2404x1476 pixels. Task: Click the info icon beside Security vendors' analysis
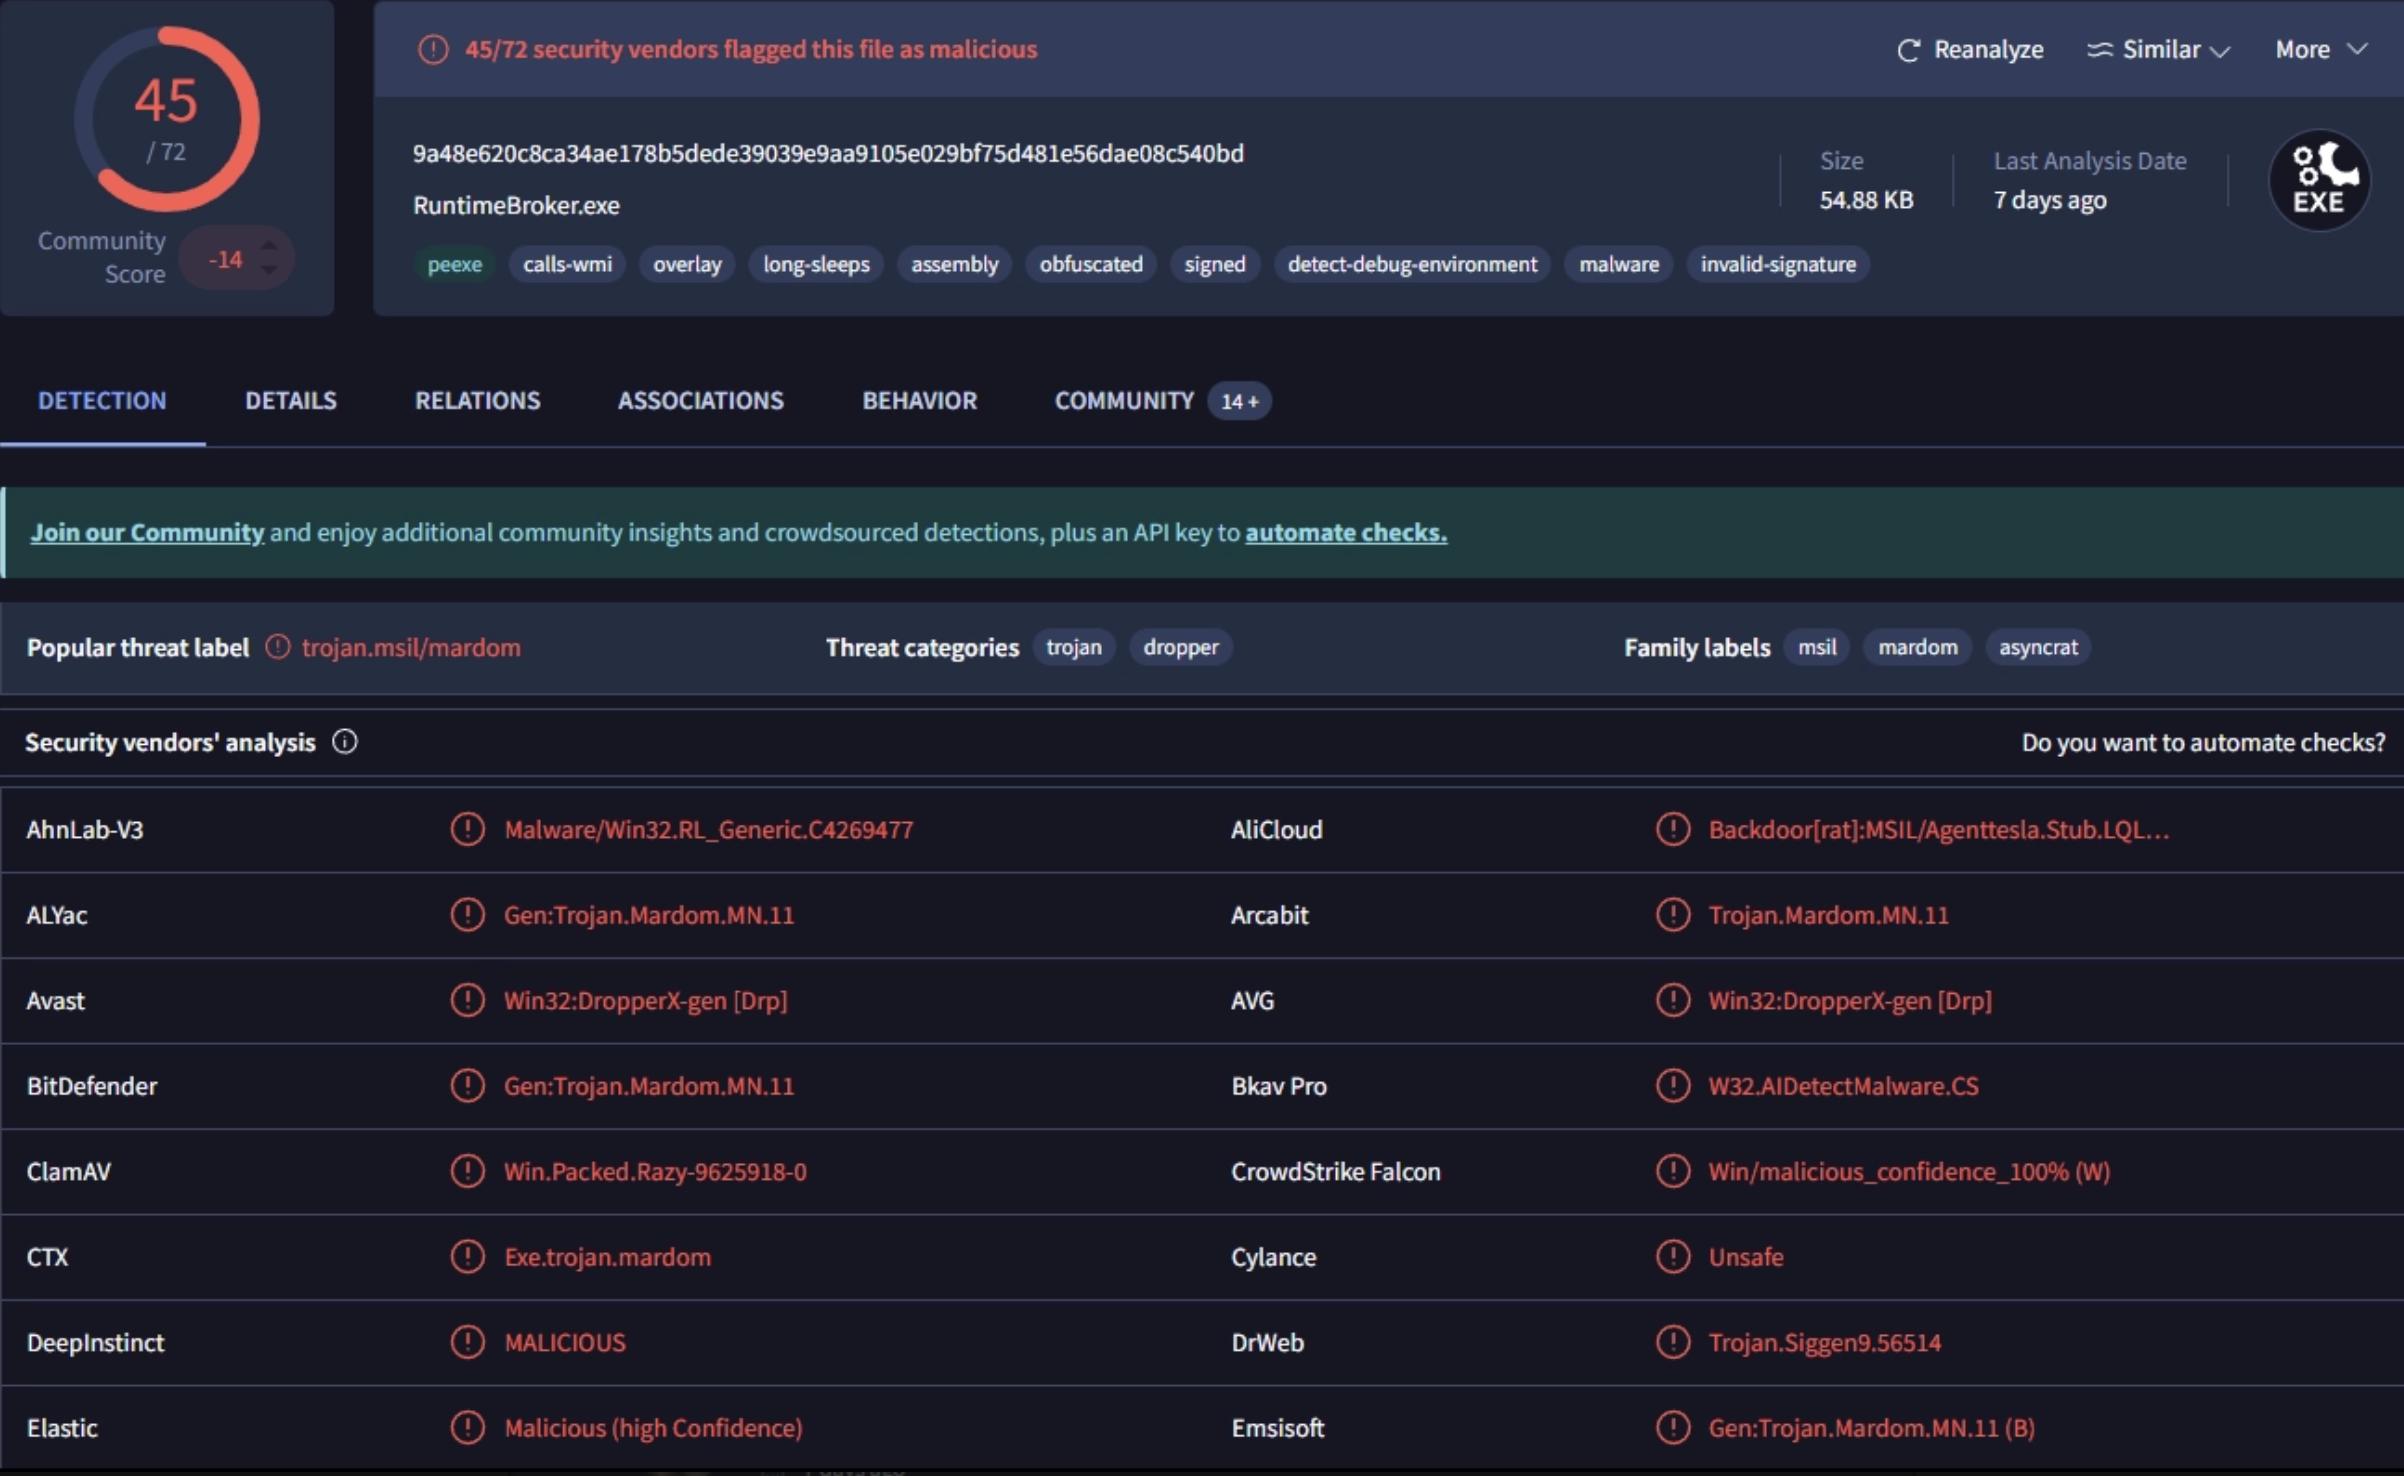(345, 742)
